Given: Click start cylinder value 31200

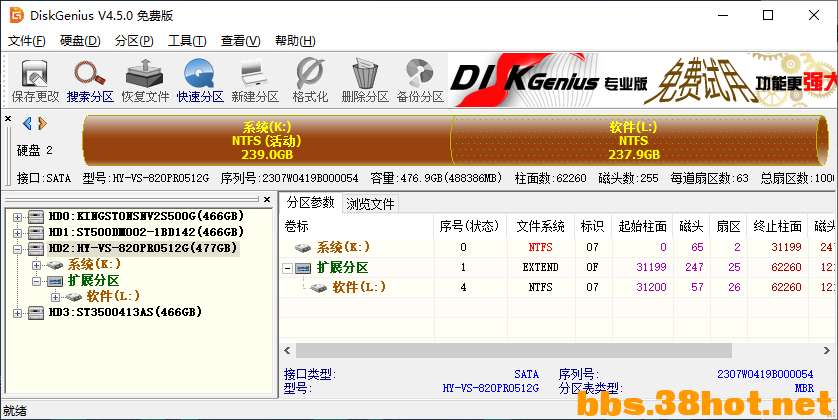Looking at the screenshot, I should pos(651,287).
